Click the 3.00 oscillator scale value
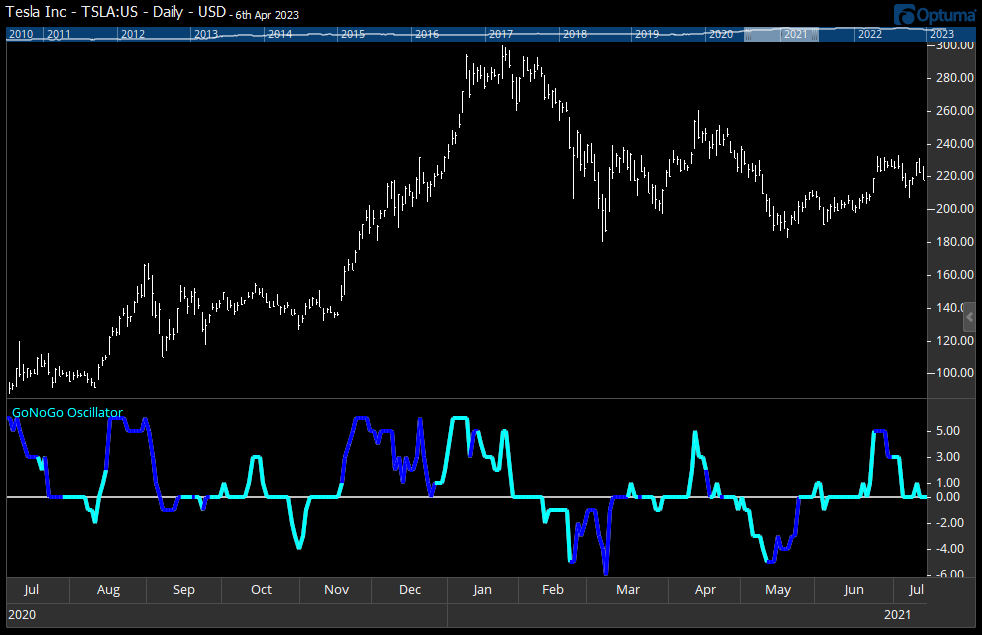Screen dimensions: 982x635 coord(948,457)
